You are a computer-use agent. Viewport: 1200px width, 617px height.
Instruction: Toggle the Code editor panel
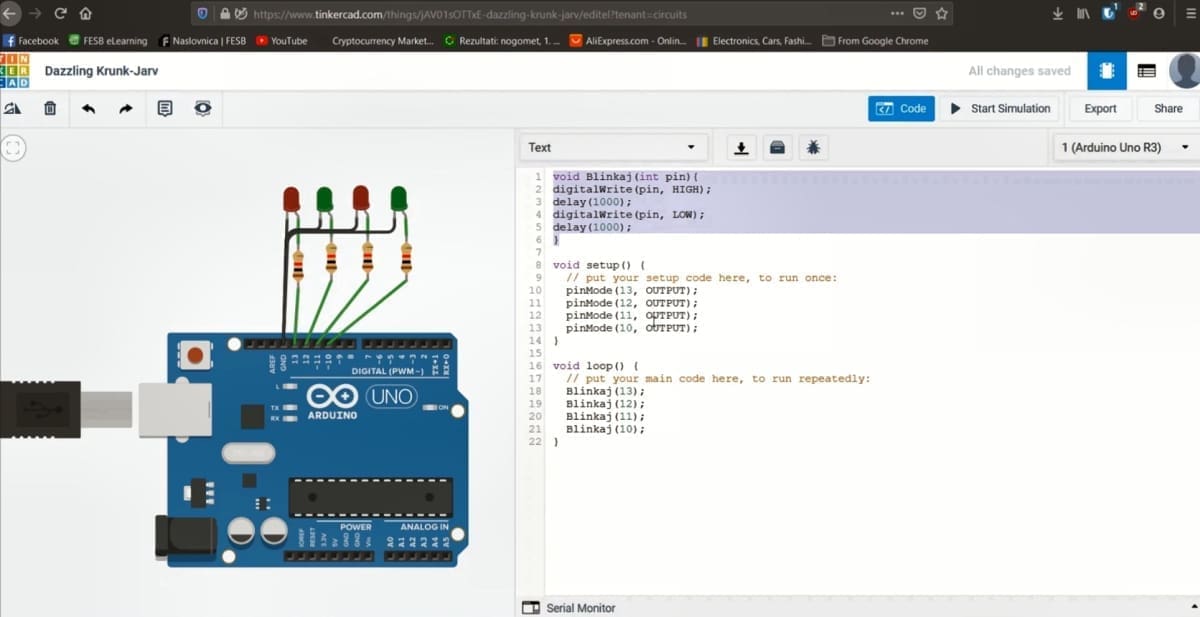[901, 108]
